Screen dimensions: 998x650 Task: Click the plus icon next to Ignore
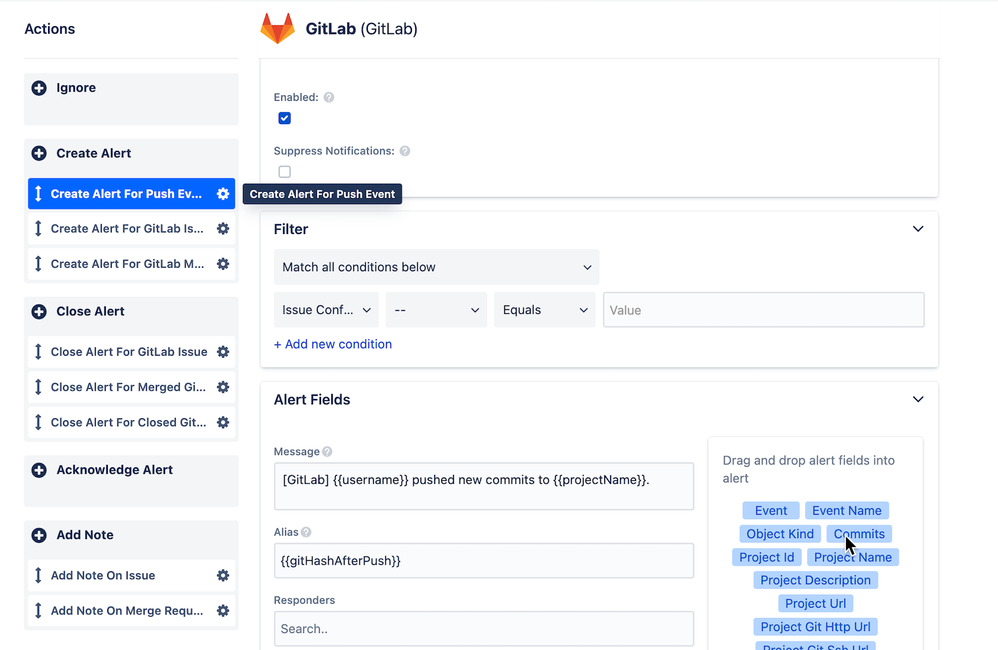tap(39, 88)
